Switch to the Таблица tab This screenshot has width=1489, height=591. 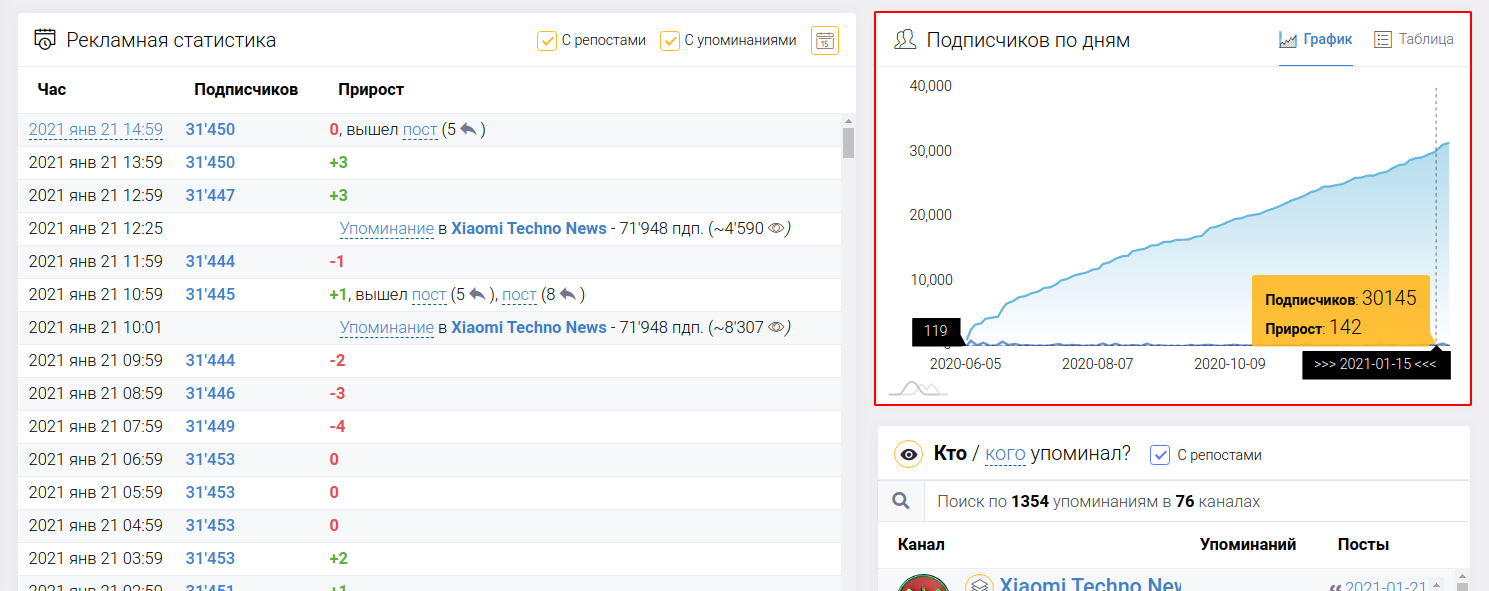click(1414, 40)
